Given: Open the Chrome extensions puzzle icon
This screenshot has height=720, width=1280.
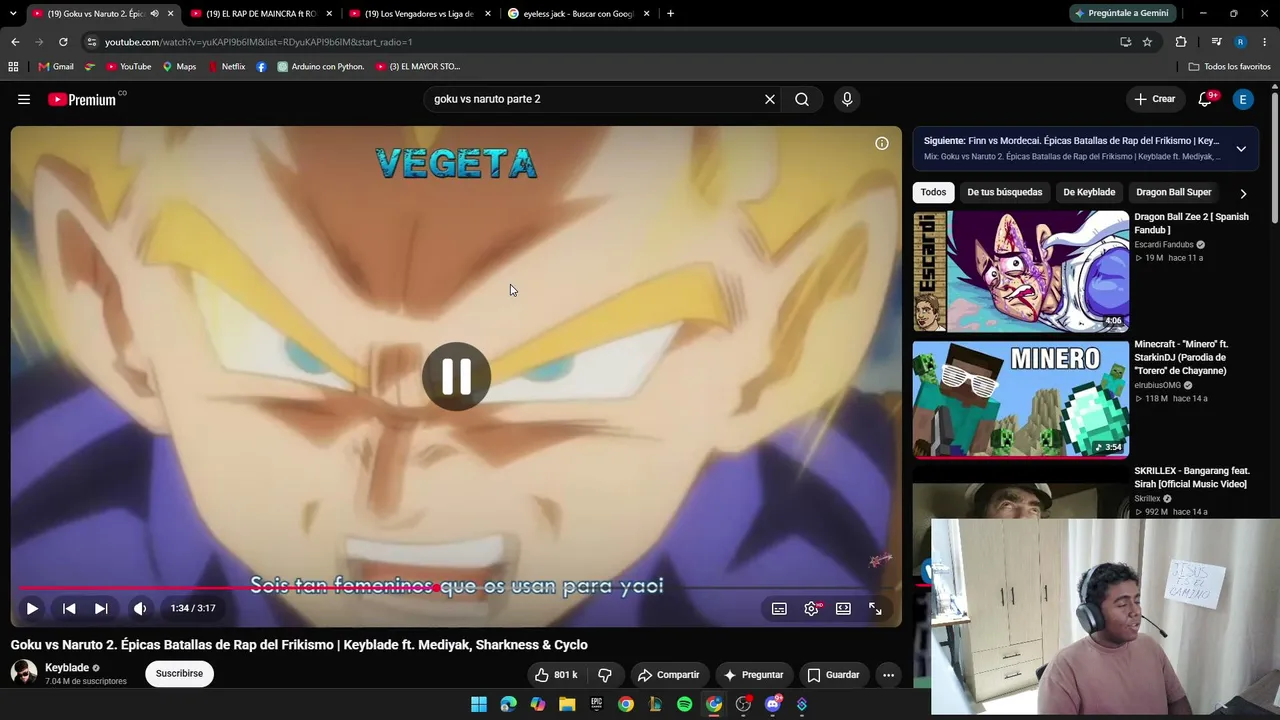Looking at the screenshot, I should pyautogui.click(x=1181, y=42).
